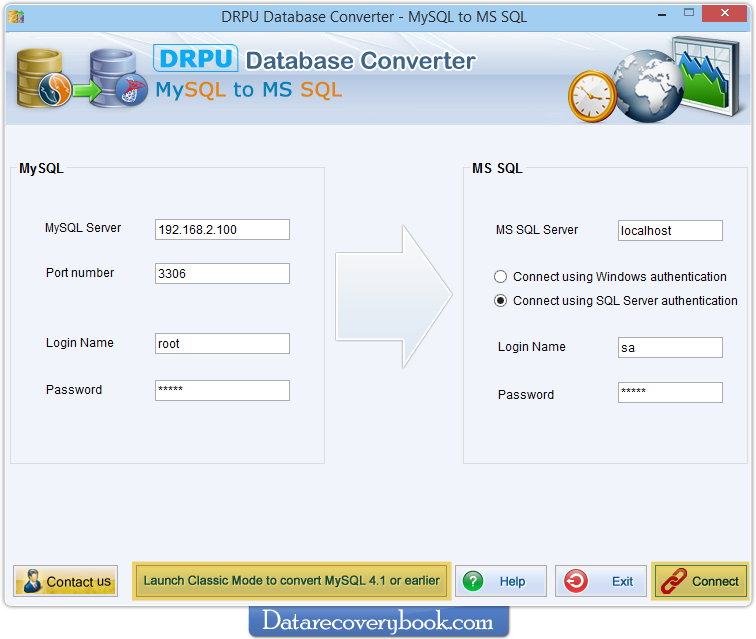Click the red Exit power icon
The image size is (756, 639).
point(576,581)
